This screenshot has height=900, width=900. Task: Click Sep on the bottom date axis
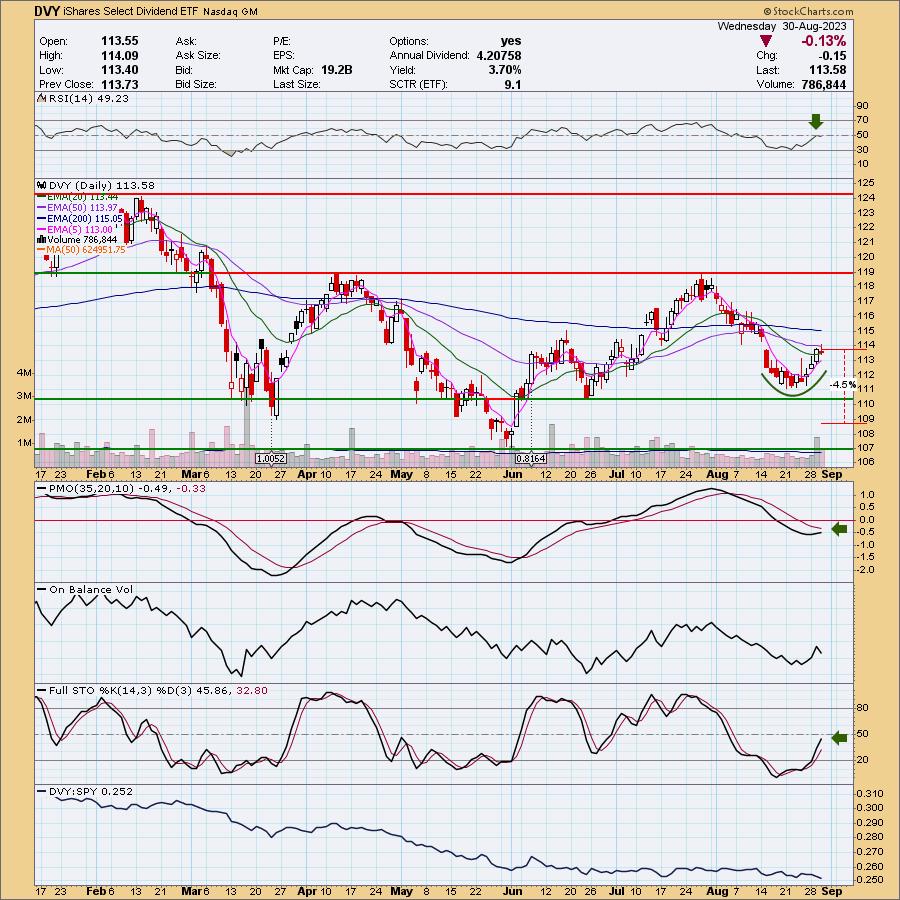(x=832, y=891)
